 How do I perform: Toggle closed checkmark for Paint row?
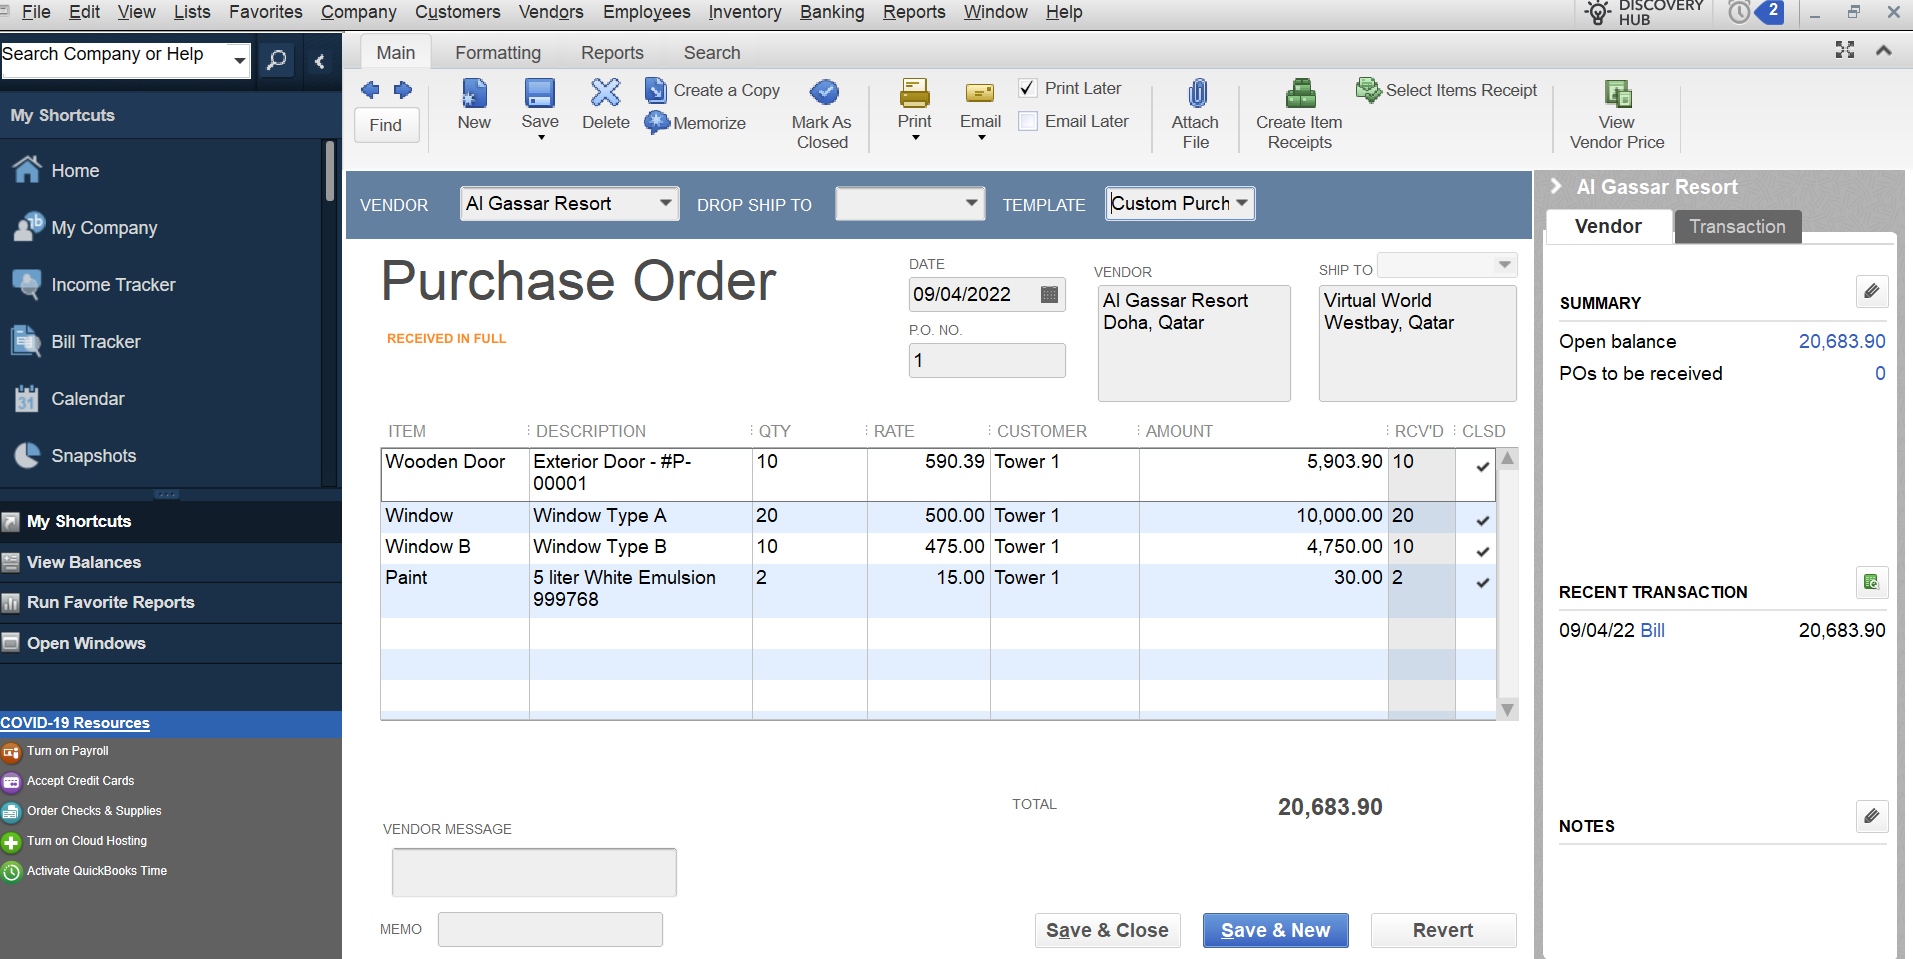(x=1482, y=582)
